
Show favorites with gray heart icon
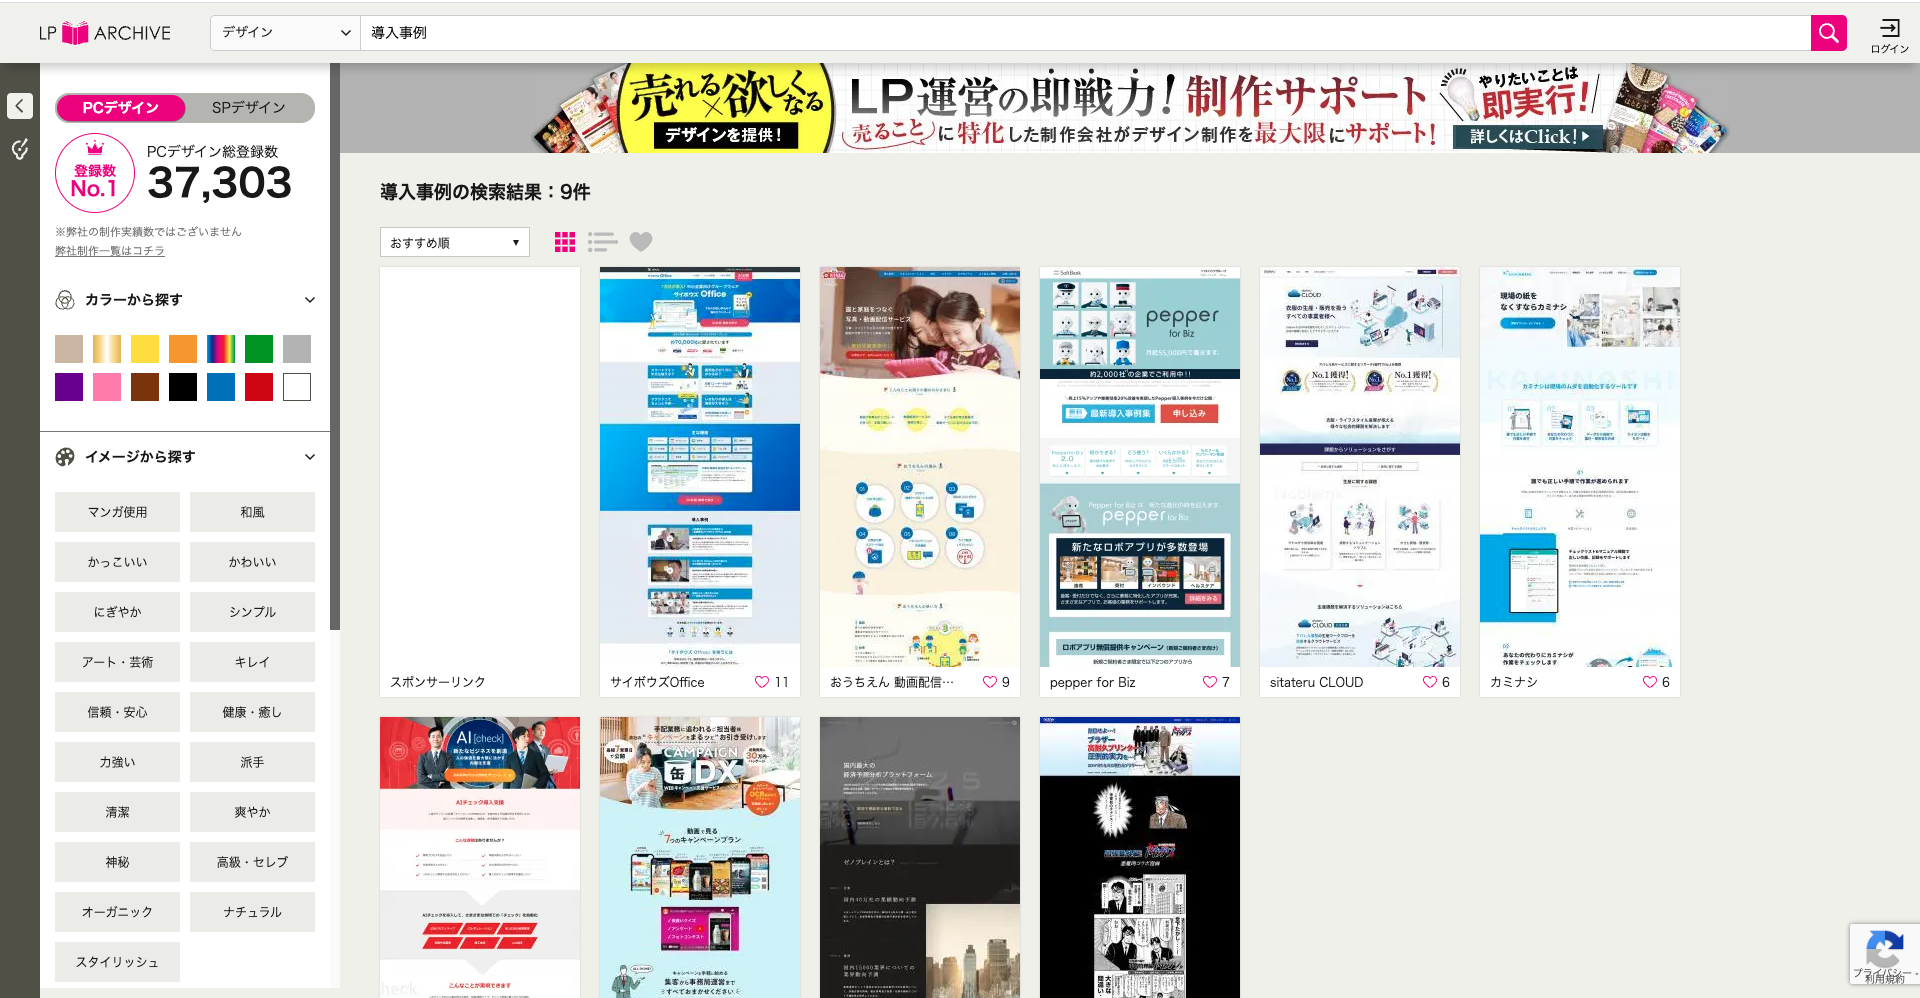pos(641,242)
